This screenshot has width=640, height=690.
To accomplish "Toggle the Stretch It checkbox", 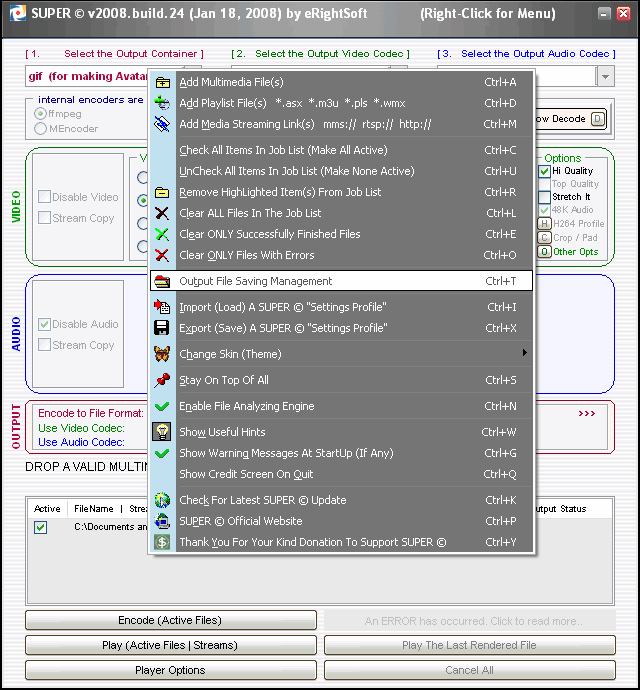I will 544,197.
